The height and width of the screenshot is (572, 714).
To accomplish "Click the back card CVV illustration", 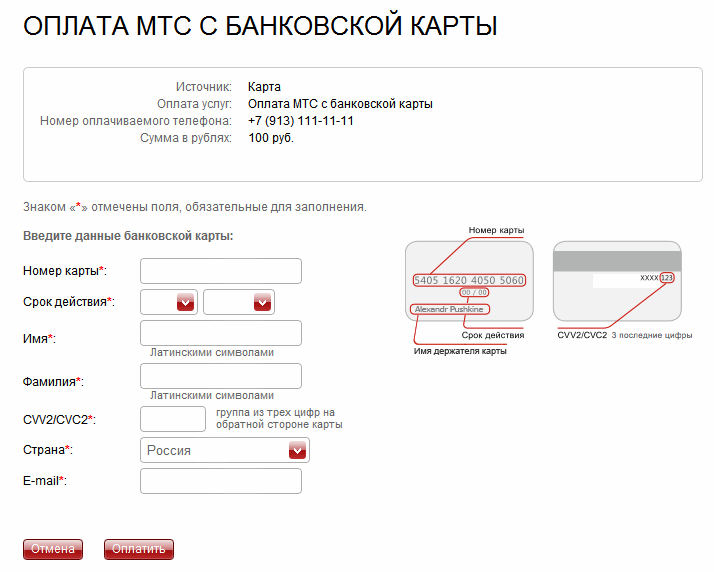I will pos(617,281).
